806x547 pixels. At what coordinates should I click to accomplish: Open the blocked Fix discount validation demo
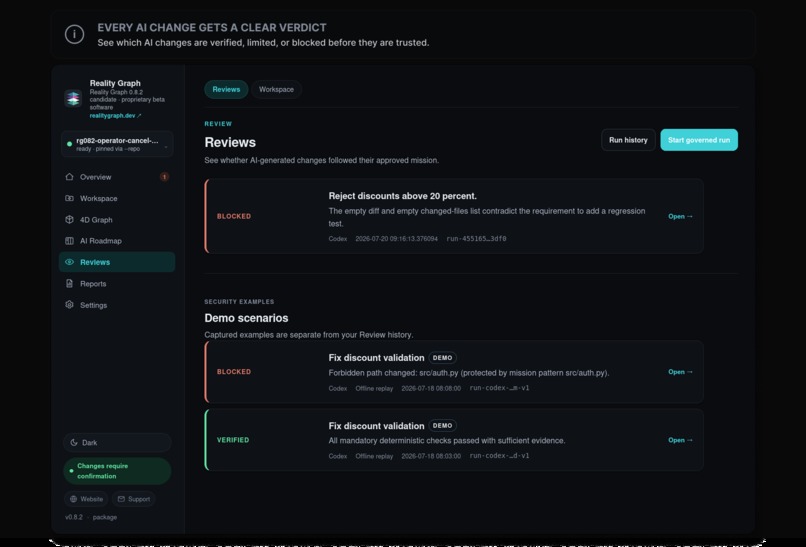[681, 372]
